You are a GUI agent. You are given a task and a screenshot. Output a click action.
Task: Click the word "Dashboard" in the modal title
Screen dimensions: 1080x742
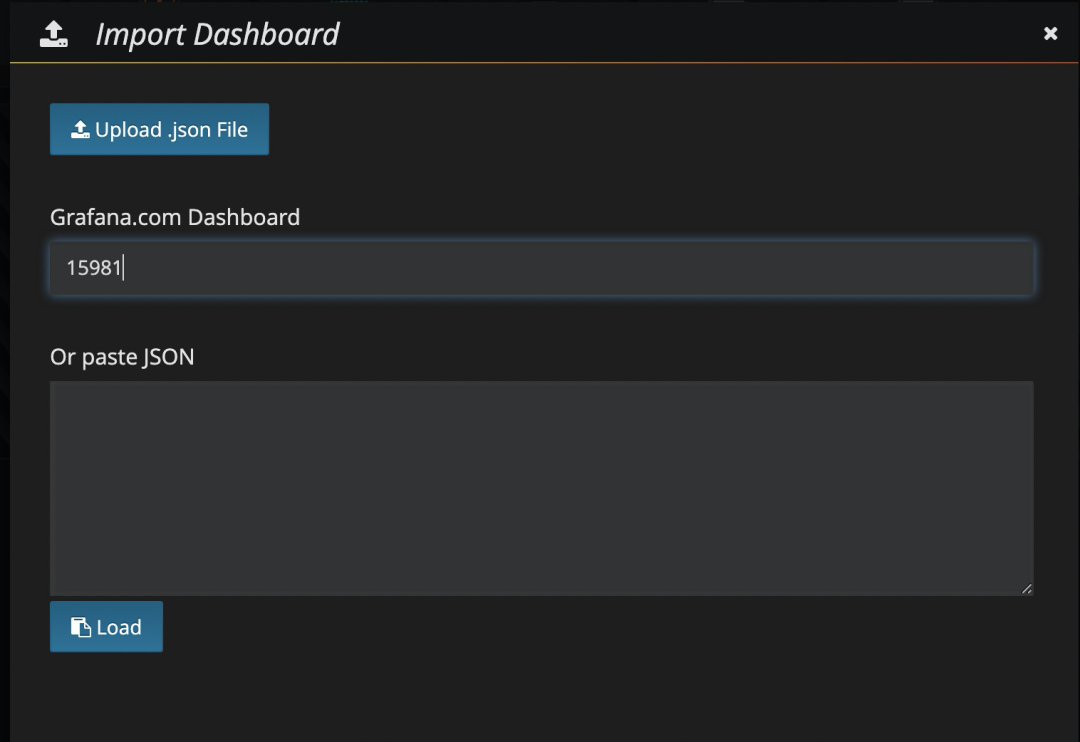click(265, 35)
